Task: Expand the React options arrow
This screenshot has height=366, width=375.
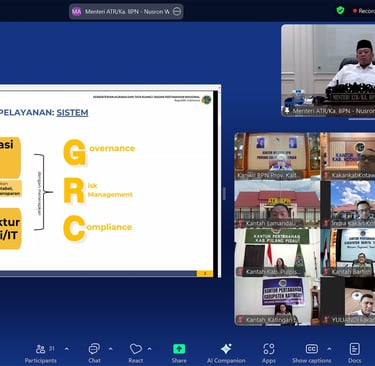Action: tap(150, 349)
